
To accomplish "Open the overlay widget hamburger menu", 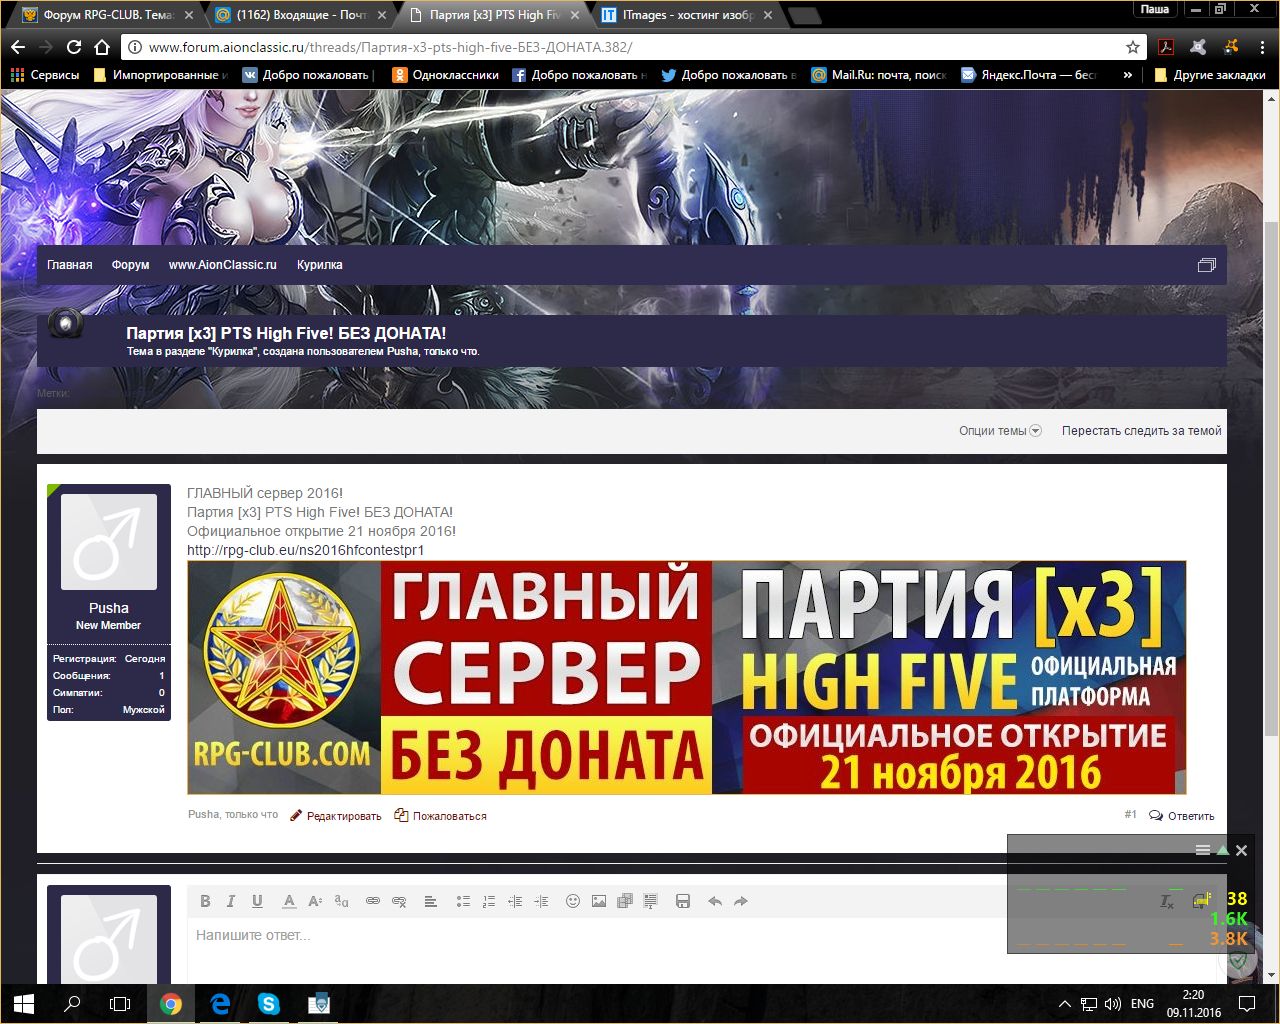I will click(1203, 850).
